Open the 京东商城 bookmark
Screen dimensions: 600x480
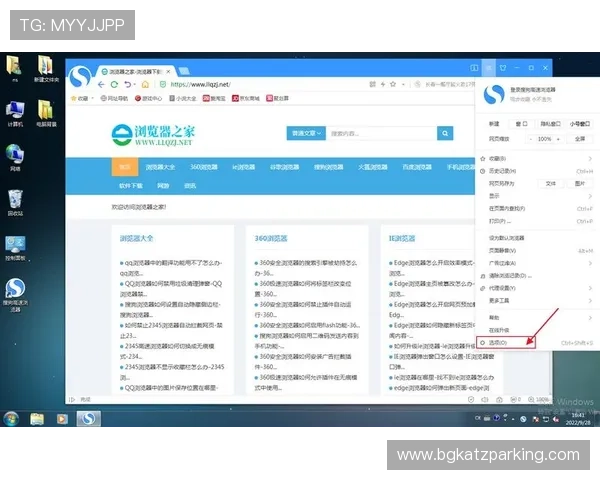[246, 98]
